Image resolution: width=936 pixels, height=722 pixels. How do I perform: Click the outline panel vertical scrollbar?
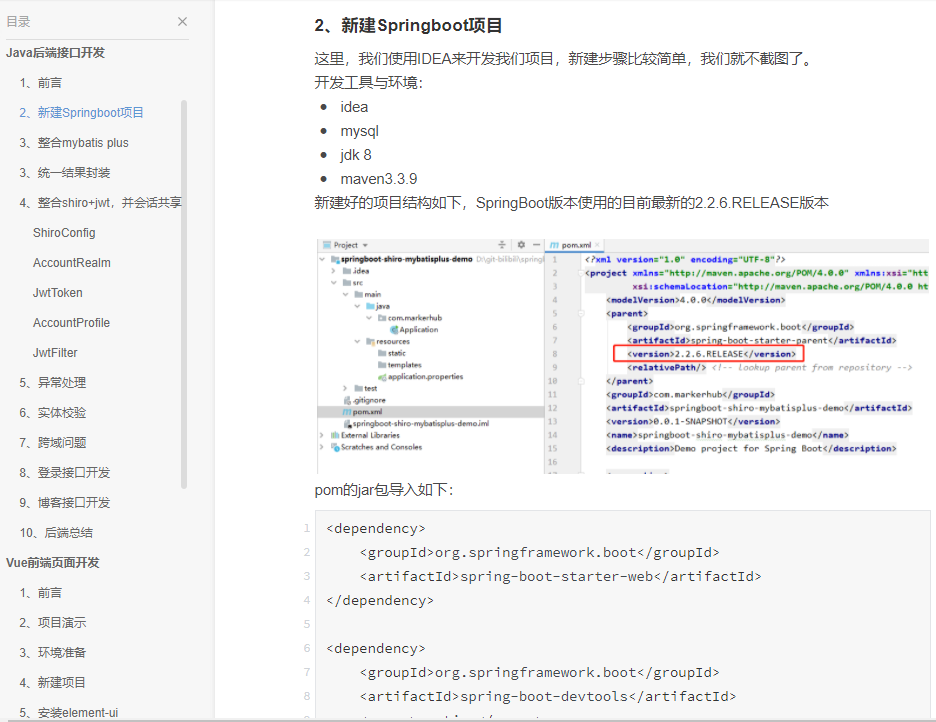(x=184, y=295)
